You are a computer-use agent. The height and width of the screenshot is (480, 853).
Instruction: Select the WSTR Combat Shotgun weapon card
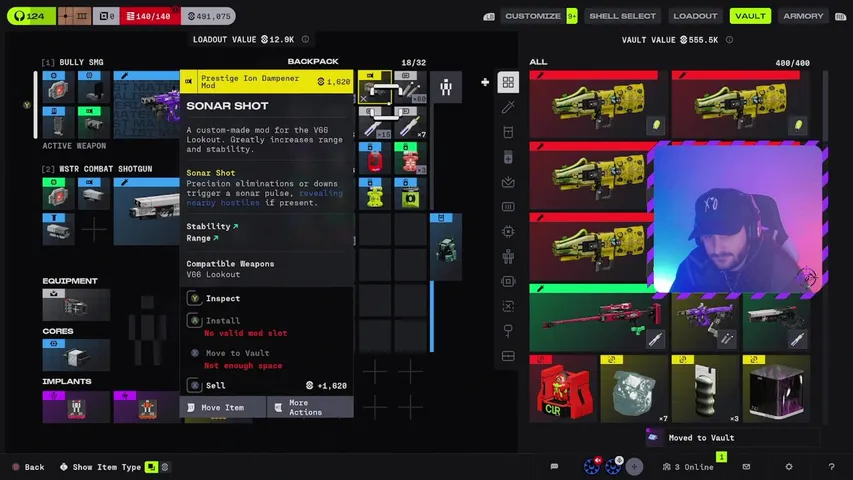146,211
